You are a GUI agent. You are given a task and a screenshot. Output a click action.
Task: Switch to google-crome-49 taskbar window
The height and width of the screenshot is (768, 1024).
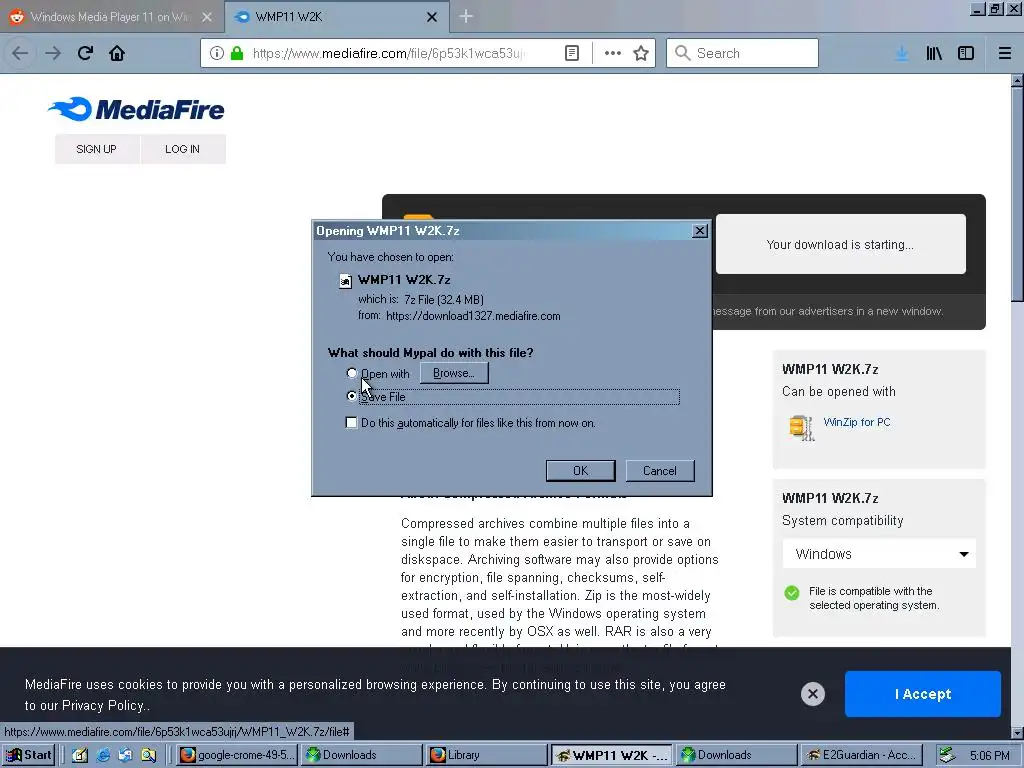click(237, 755)
